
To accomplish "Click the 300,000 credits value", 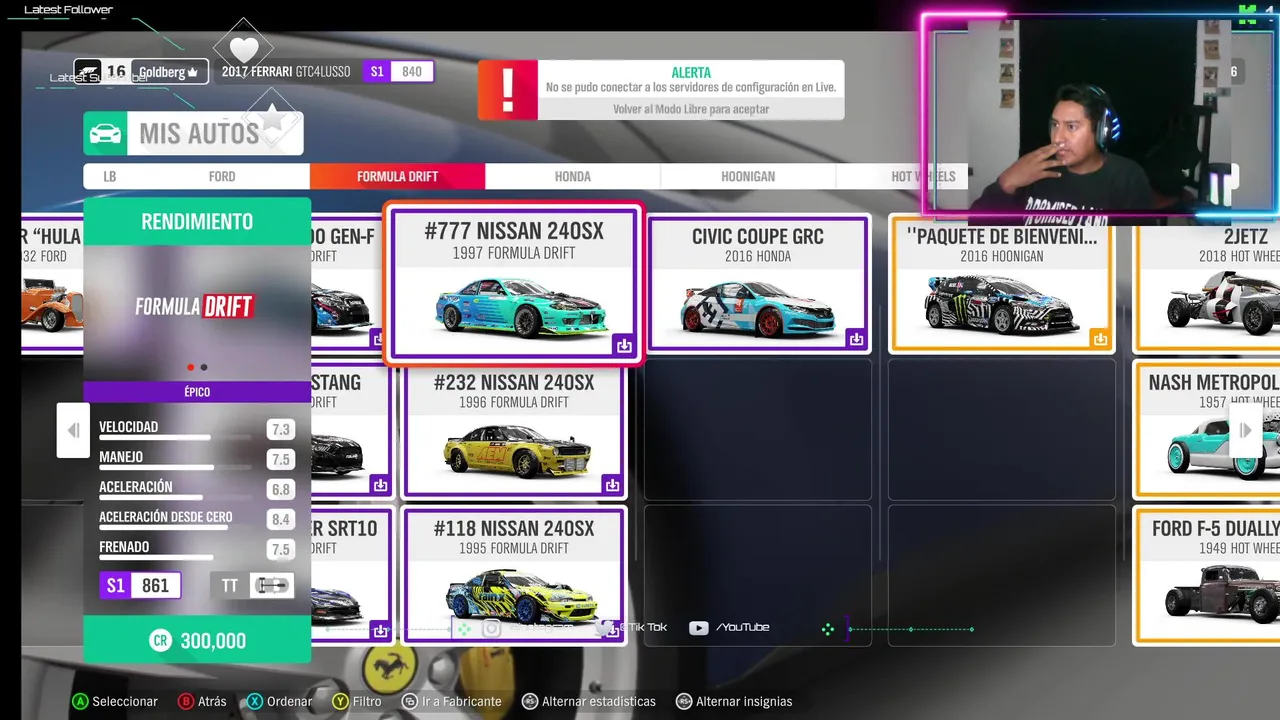I will point(213,641).
